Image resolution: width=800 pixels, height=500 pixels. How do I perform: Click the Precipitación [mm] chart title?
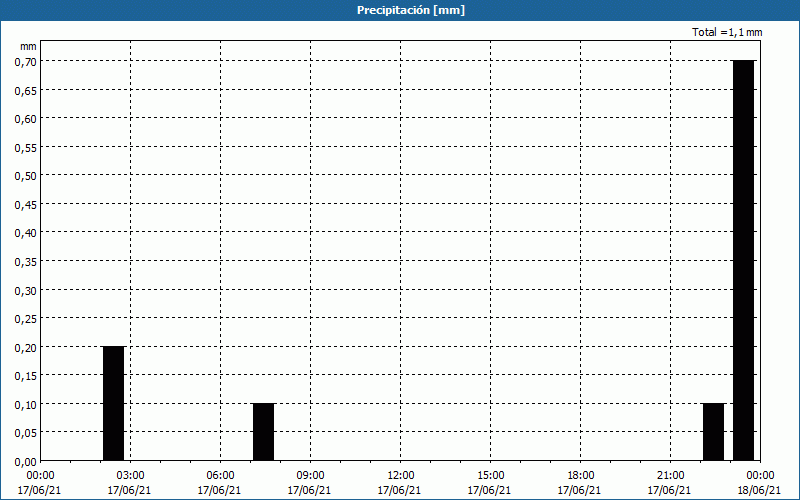click(x=411, y=10)
